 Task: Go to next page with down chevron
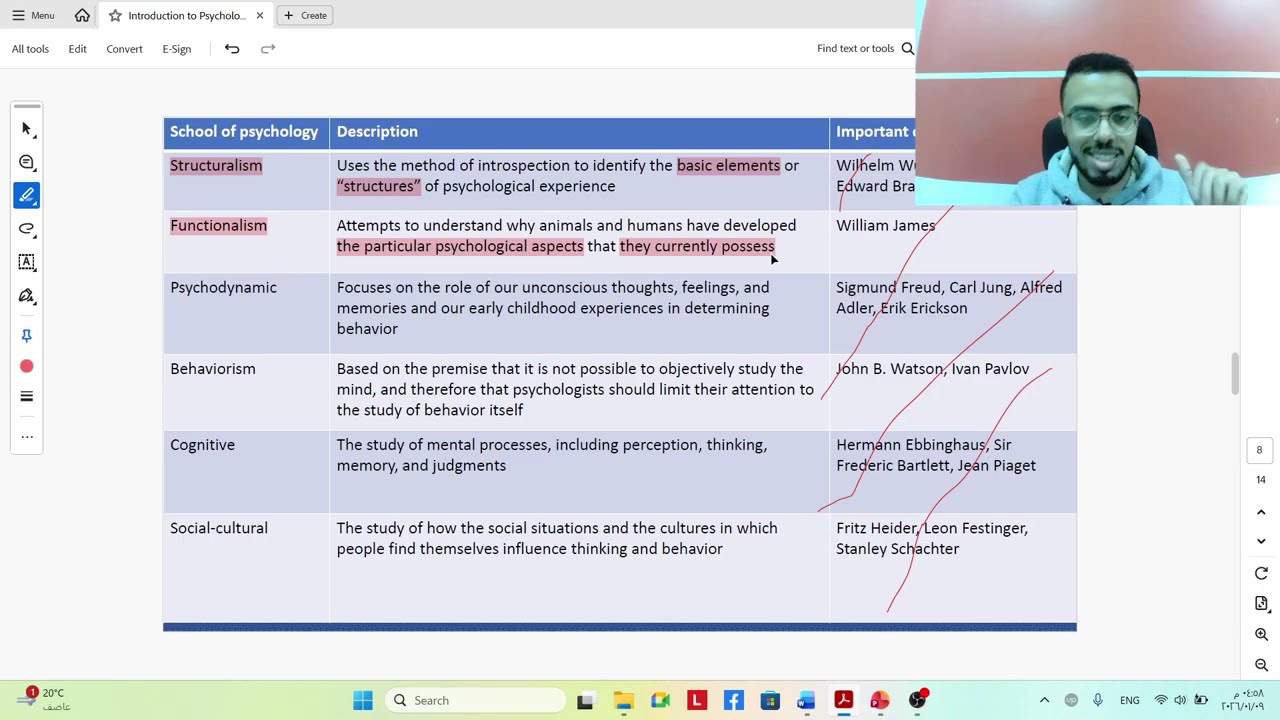click(x=1261, y=541)
